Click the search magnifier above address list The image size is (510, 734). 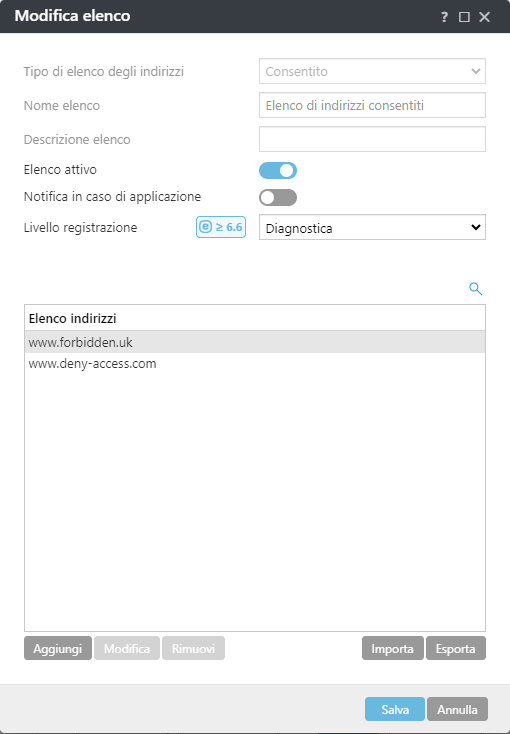(475, 289)
